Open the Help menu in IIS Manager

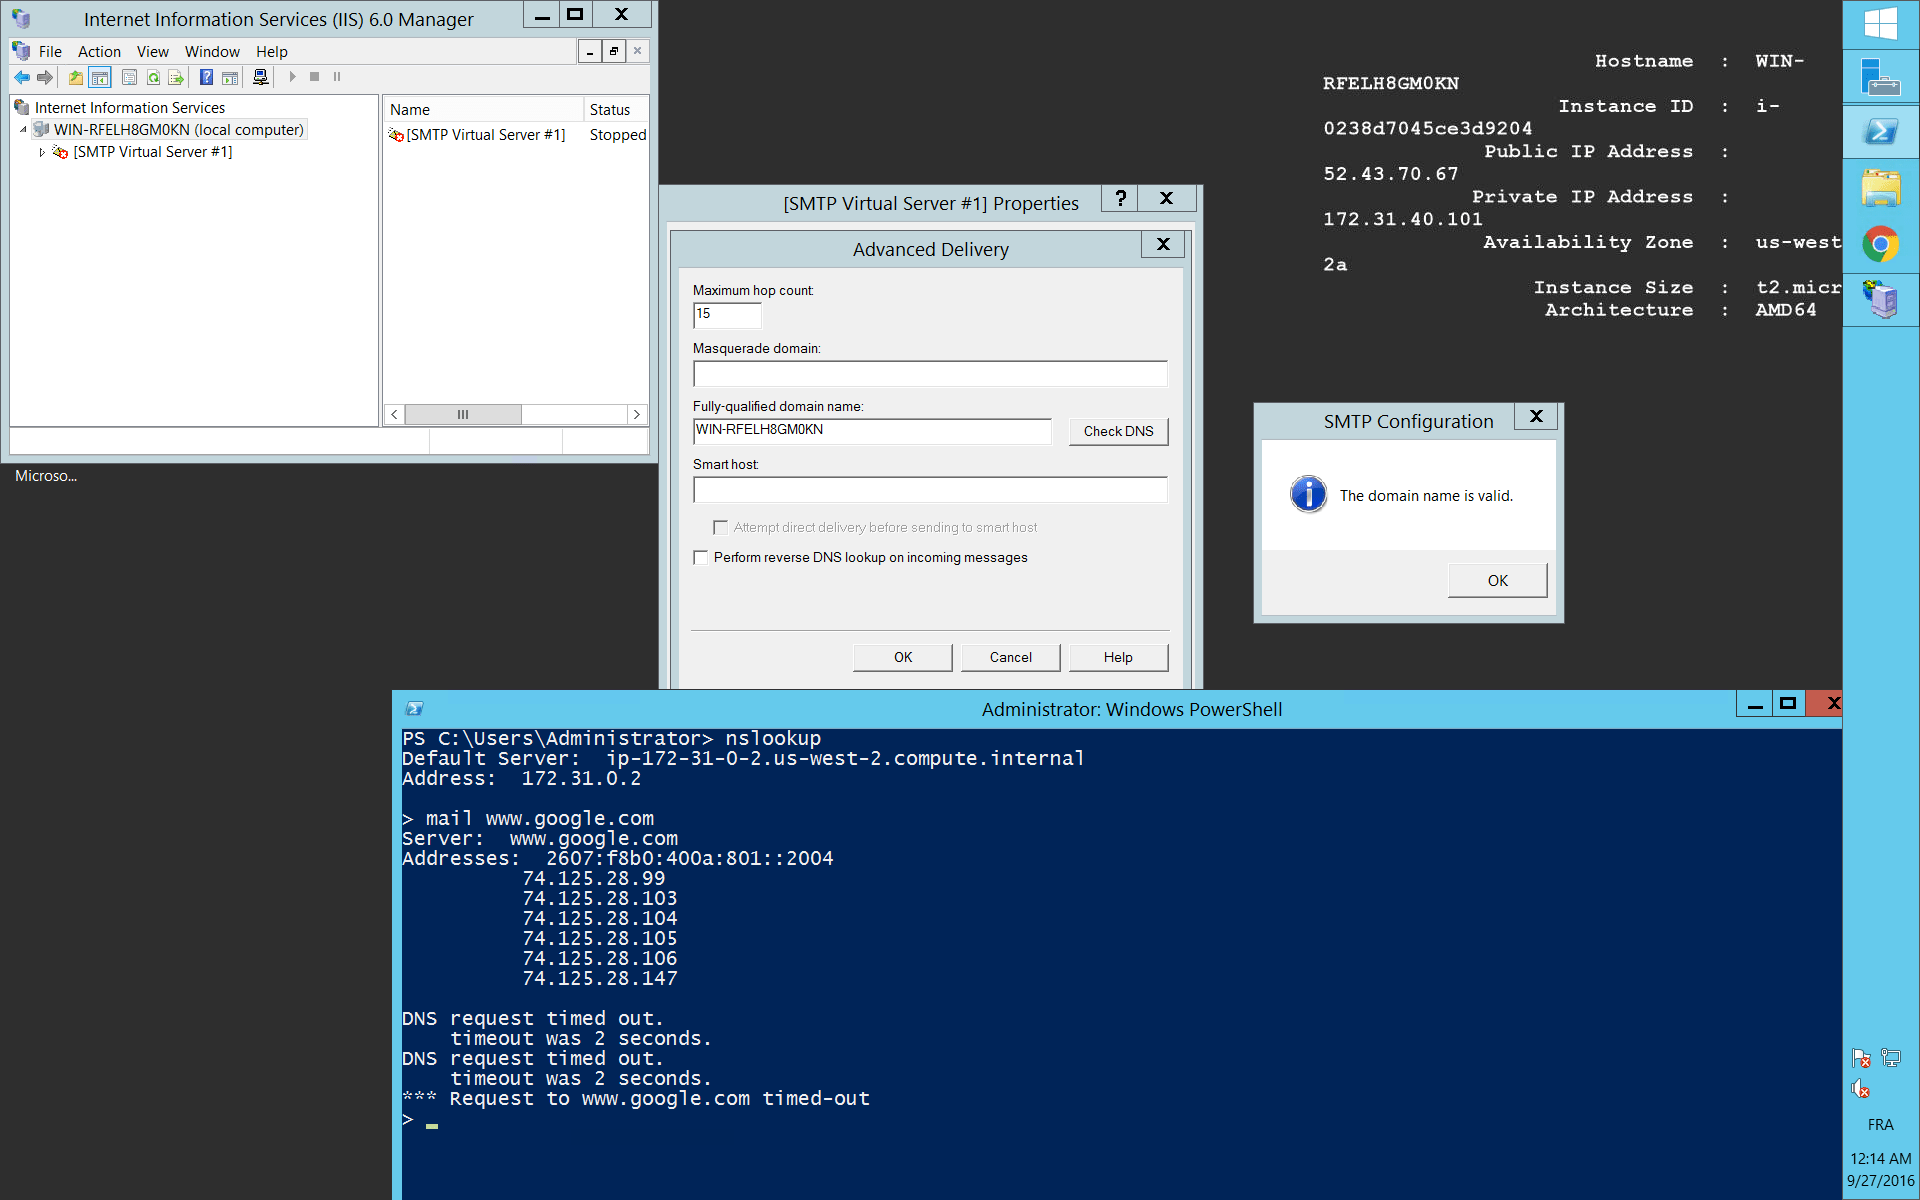[271, 52]
